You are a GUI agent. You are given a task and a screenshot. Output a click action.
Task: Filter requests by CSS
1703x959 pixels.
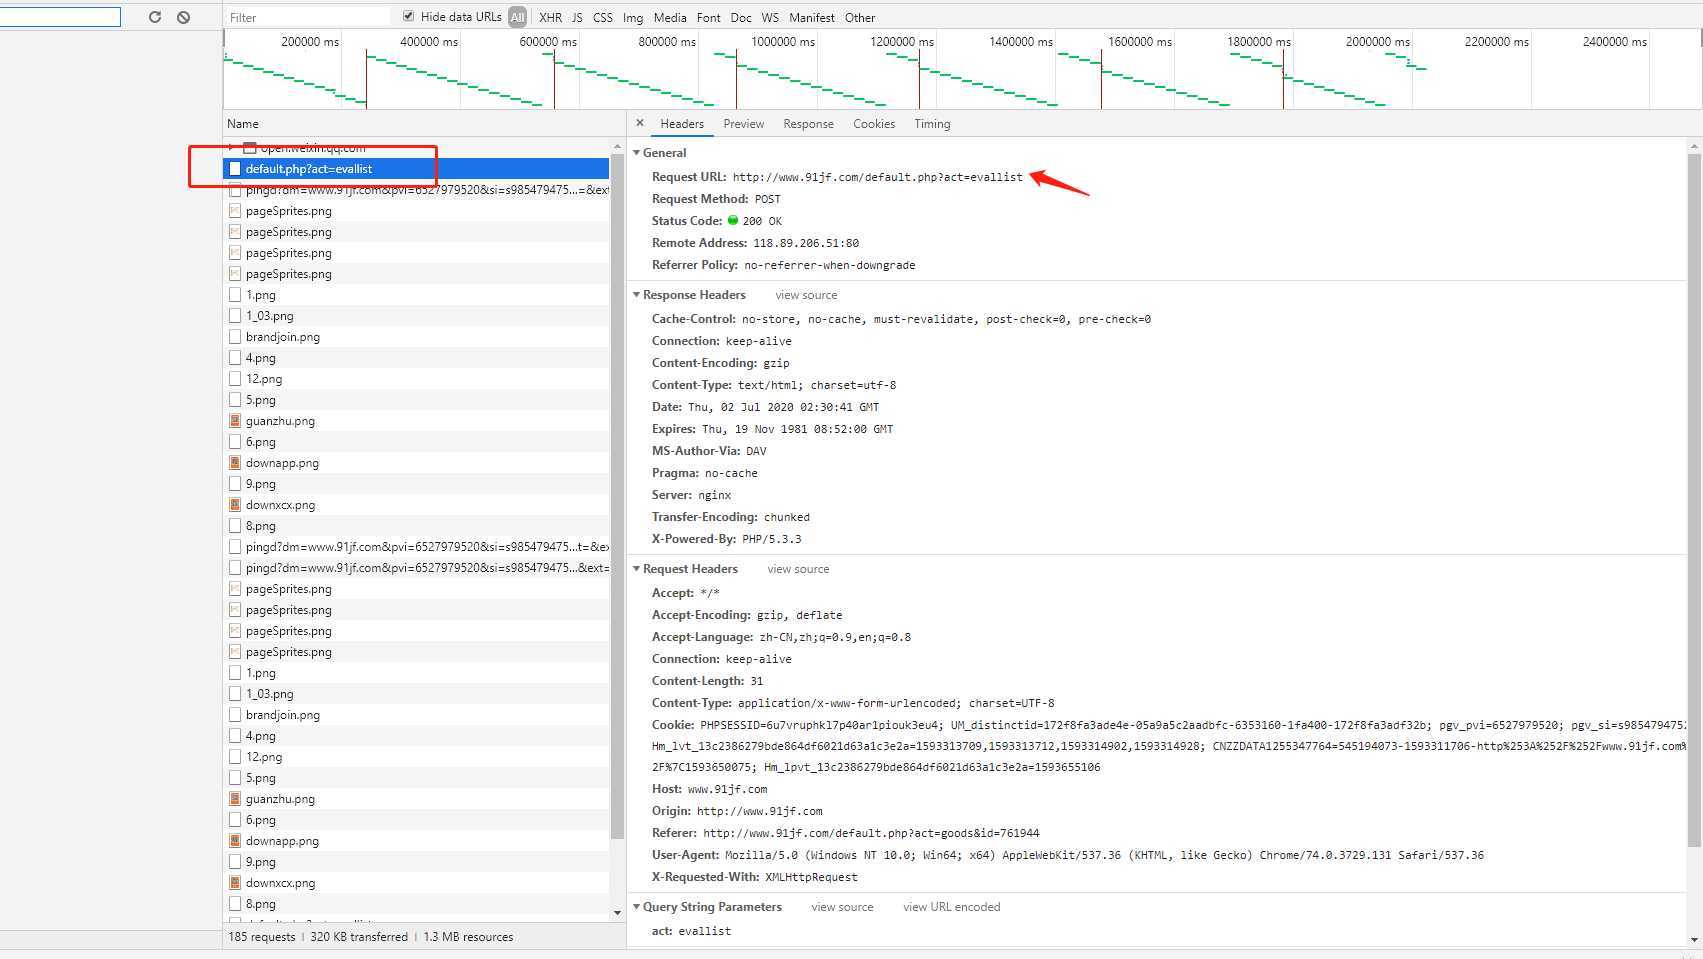pyautogui.click(x=603, y=17)
